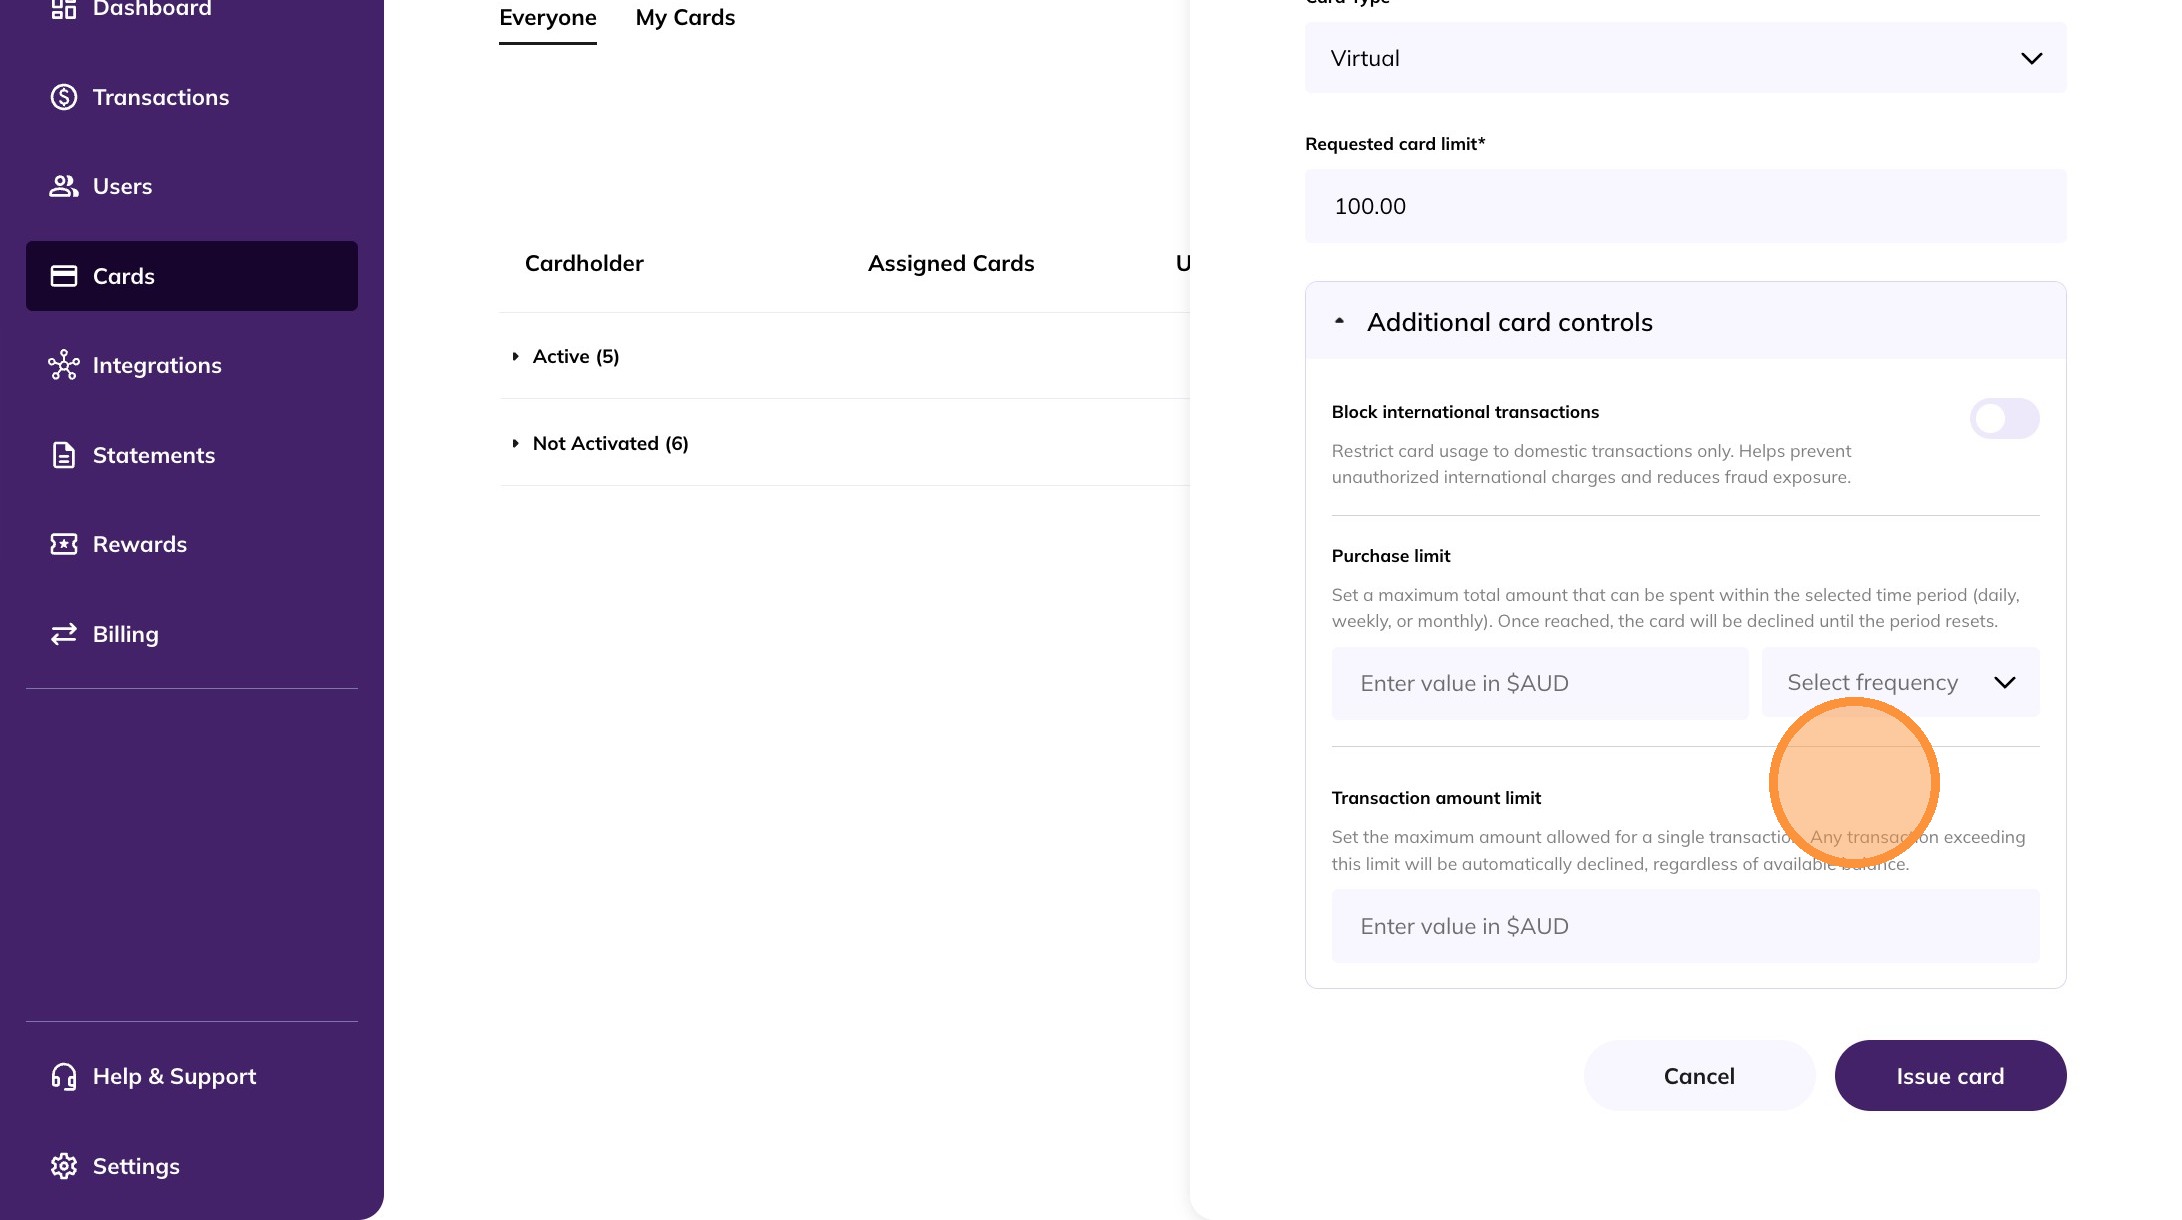Image resolution: width=2182 pixels, height=1220 pixels.
Task: Open the Card type Virtual dropdown
Action: [x=1685, y=58]
